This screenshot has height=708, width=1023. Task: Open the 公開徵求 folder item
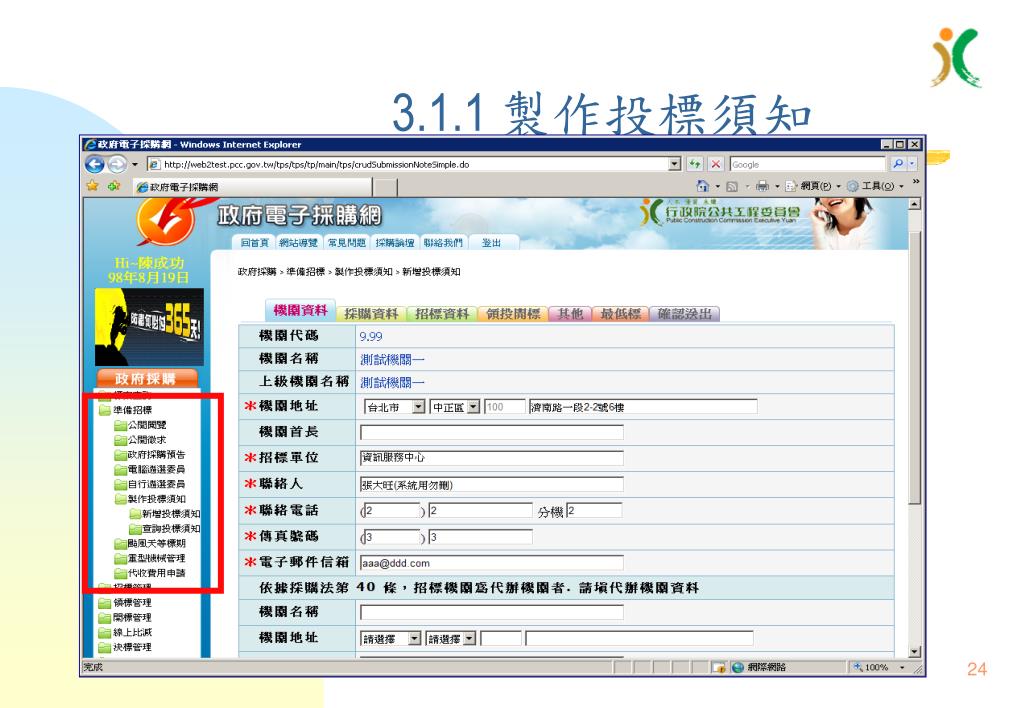[140, 440]
